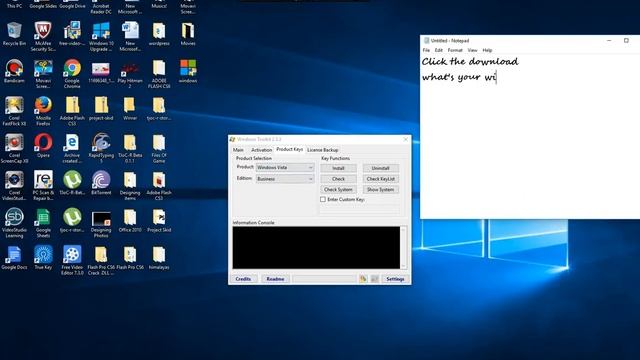Open the Google Sheets shortcut
This screenshot has width=640, height=360.
(43, 223)
